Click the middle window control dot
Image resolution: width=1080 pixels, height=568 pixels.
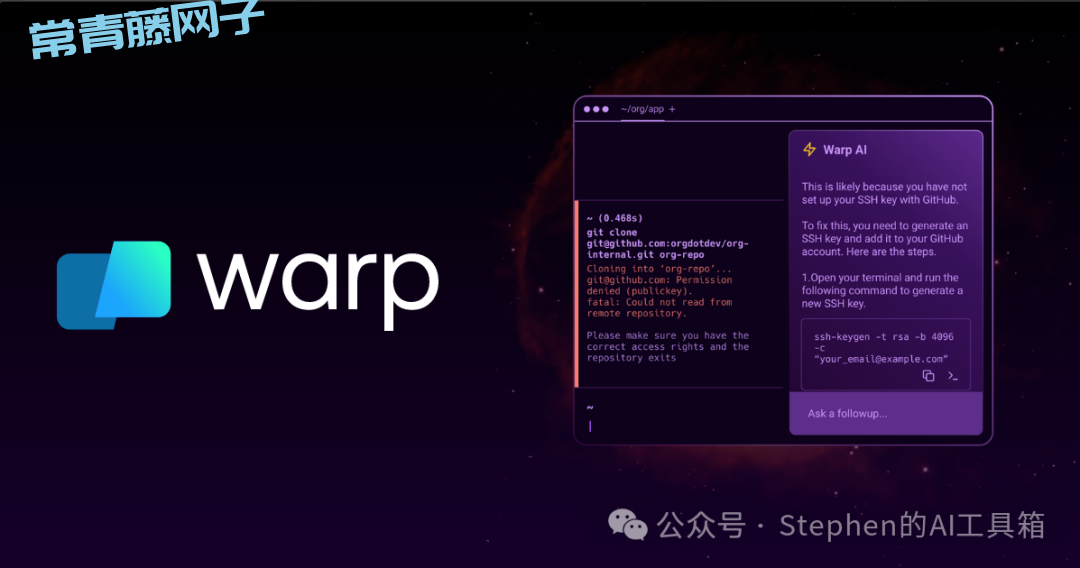596,109
